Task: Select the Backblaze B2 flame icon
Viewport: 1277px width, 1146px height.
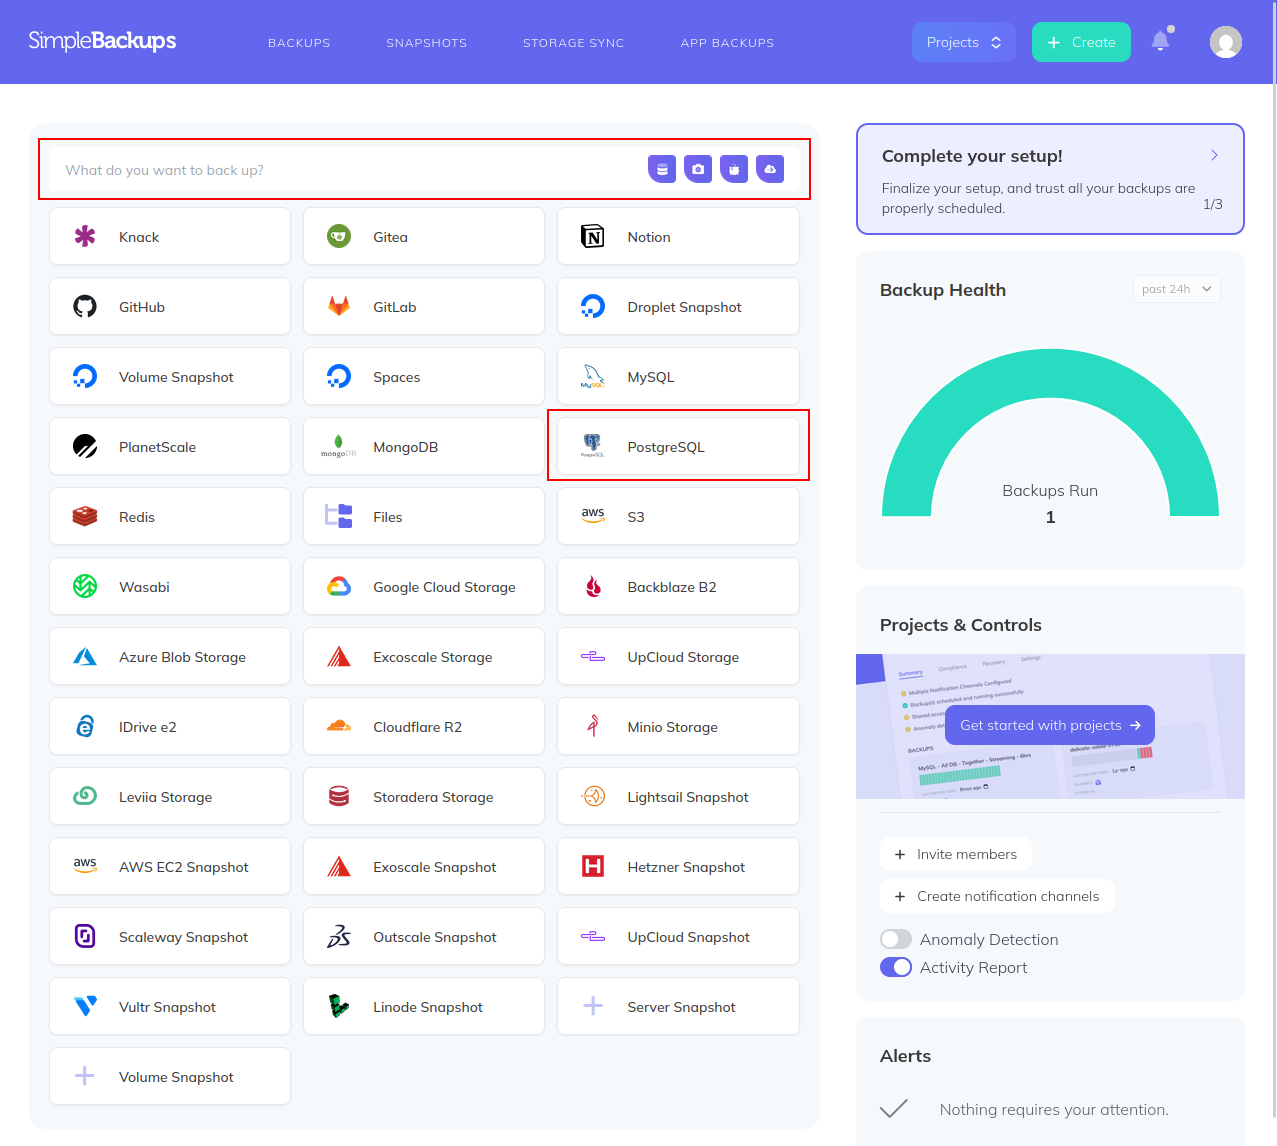Action: coord(593,587)
